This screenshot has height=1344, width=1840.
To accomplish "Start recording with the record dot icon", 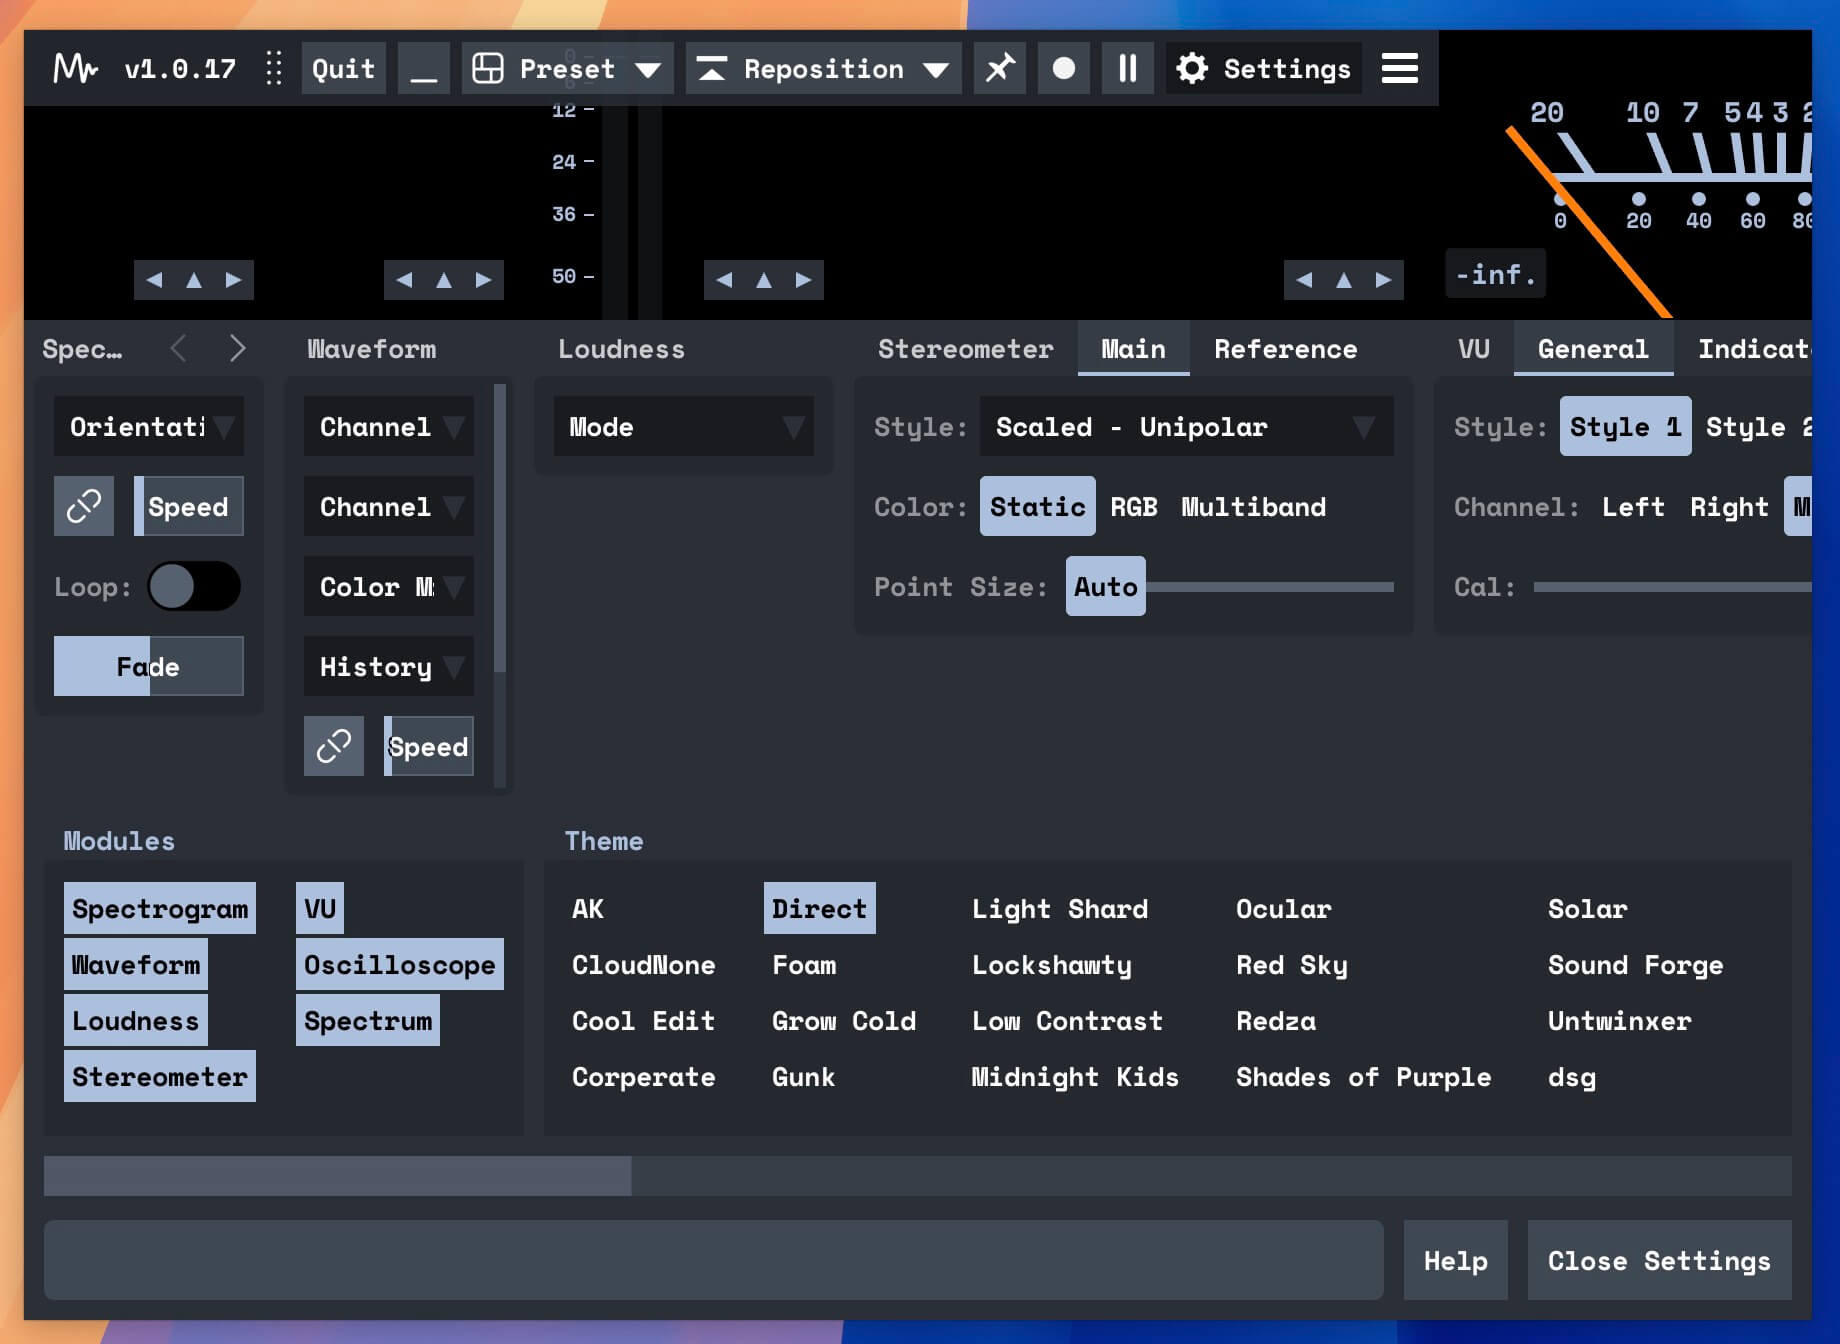I will coord(1063,68).
